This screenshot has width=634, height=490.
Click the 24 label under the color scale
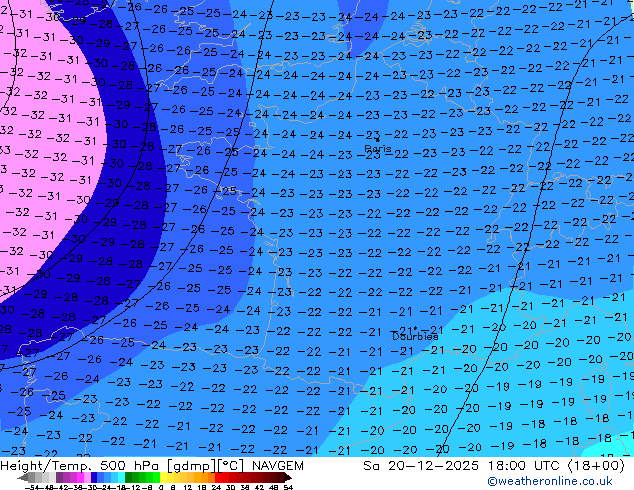[x=216, y=488]
